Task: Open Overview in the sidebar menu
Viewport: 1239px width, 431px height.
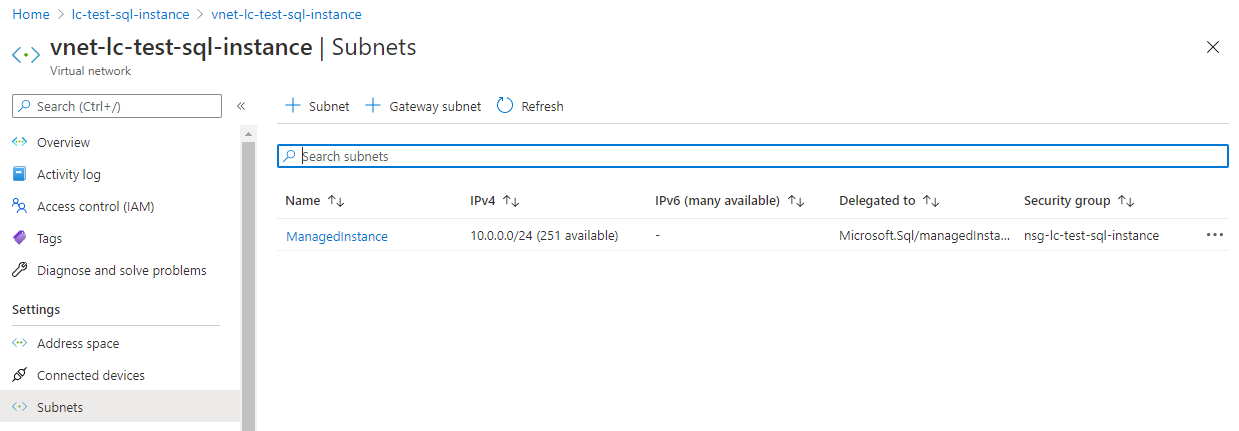Action: tap(63, 142)
